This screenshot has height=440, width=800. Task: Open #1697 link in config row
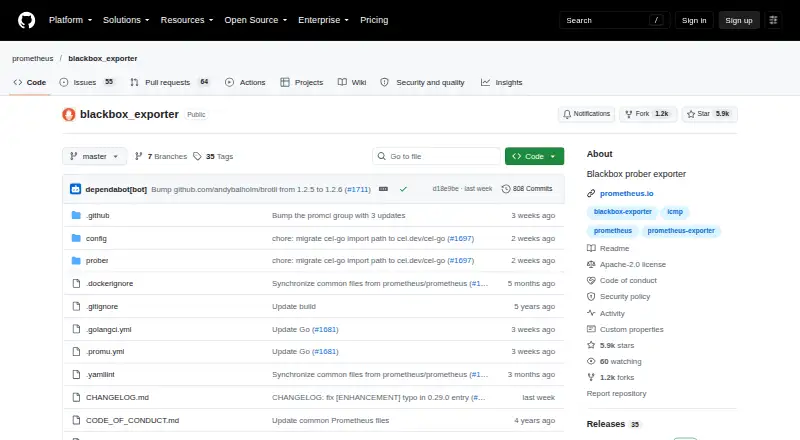pyautogui.click(x=460, y=238)
